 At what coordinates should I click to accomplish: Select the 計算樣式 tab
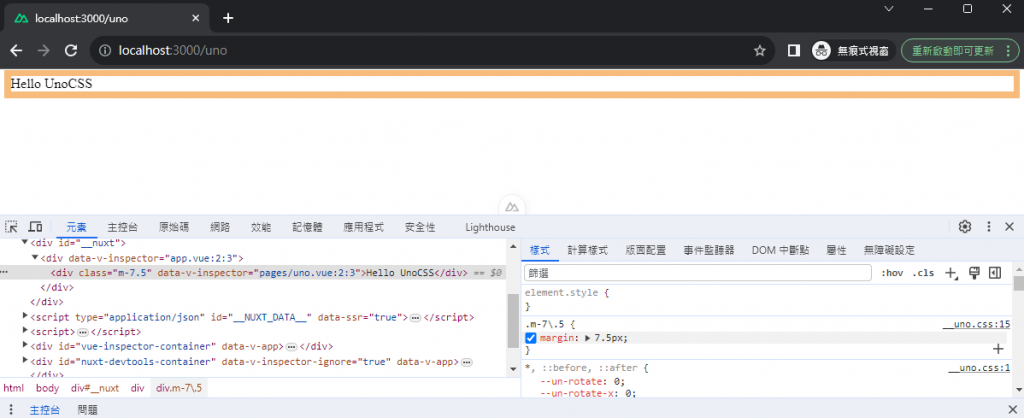pyautogui.click(x=588, y=250)
